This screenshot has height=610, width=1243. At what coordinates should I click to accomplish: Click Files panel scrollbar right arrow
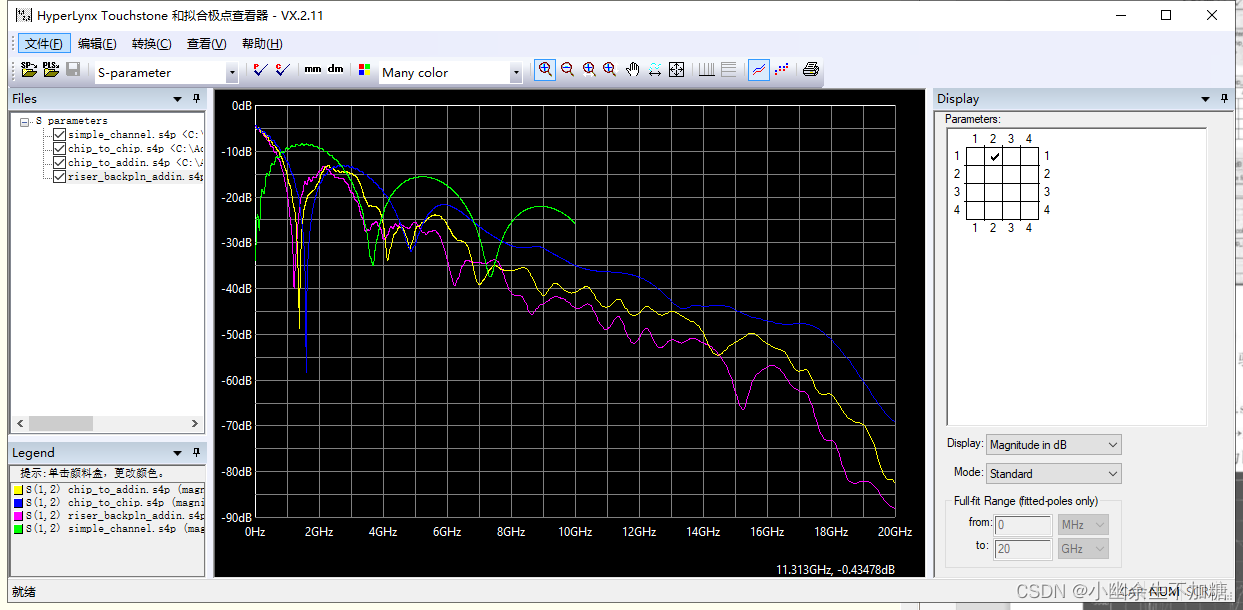pos(196,423)
